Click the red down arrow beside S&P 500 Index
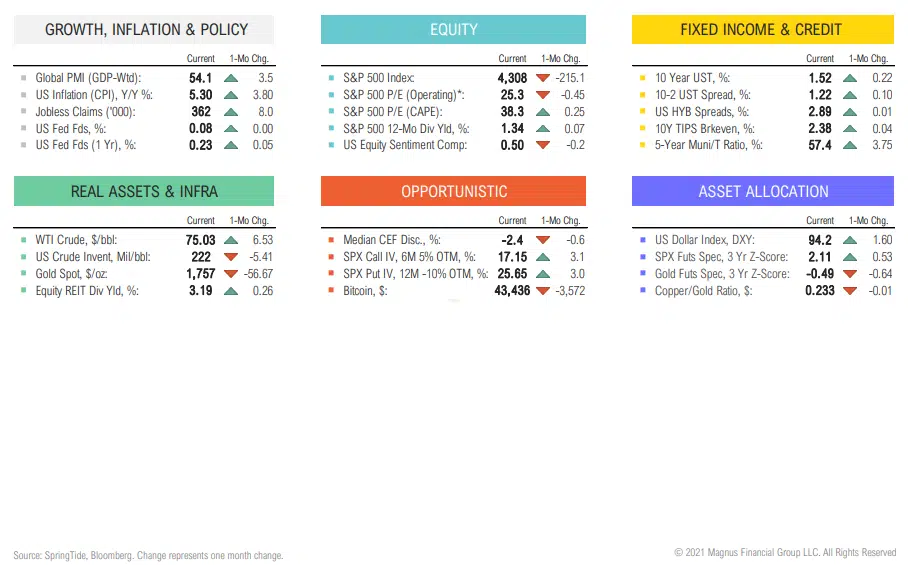 (543, 77)
